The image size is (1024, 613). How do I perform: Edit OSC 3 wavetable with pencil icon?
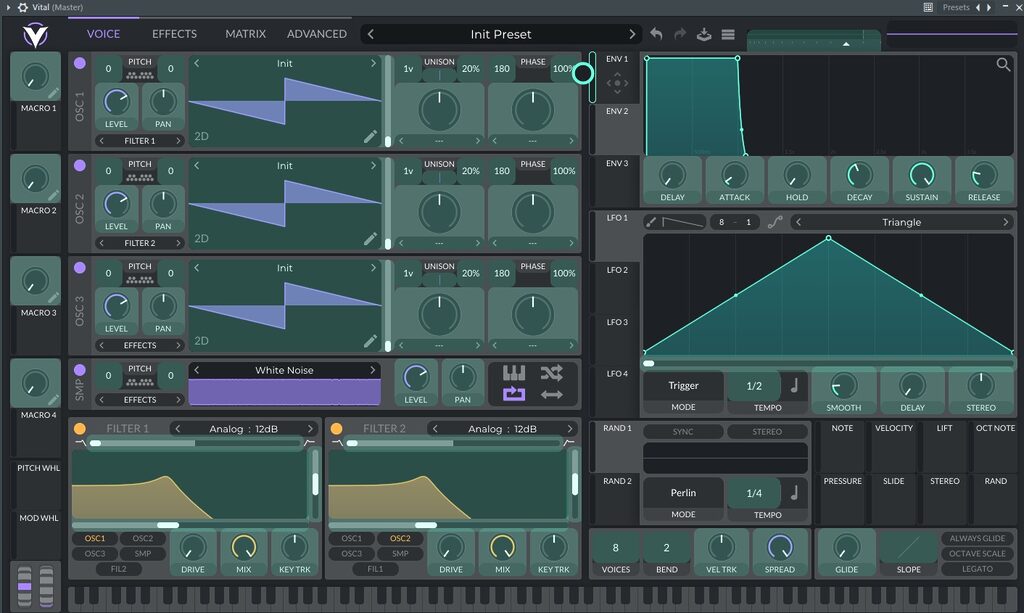tap(370, 341)
